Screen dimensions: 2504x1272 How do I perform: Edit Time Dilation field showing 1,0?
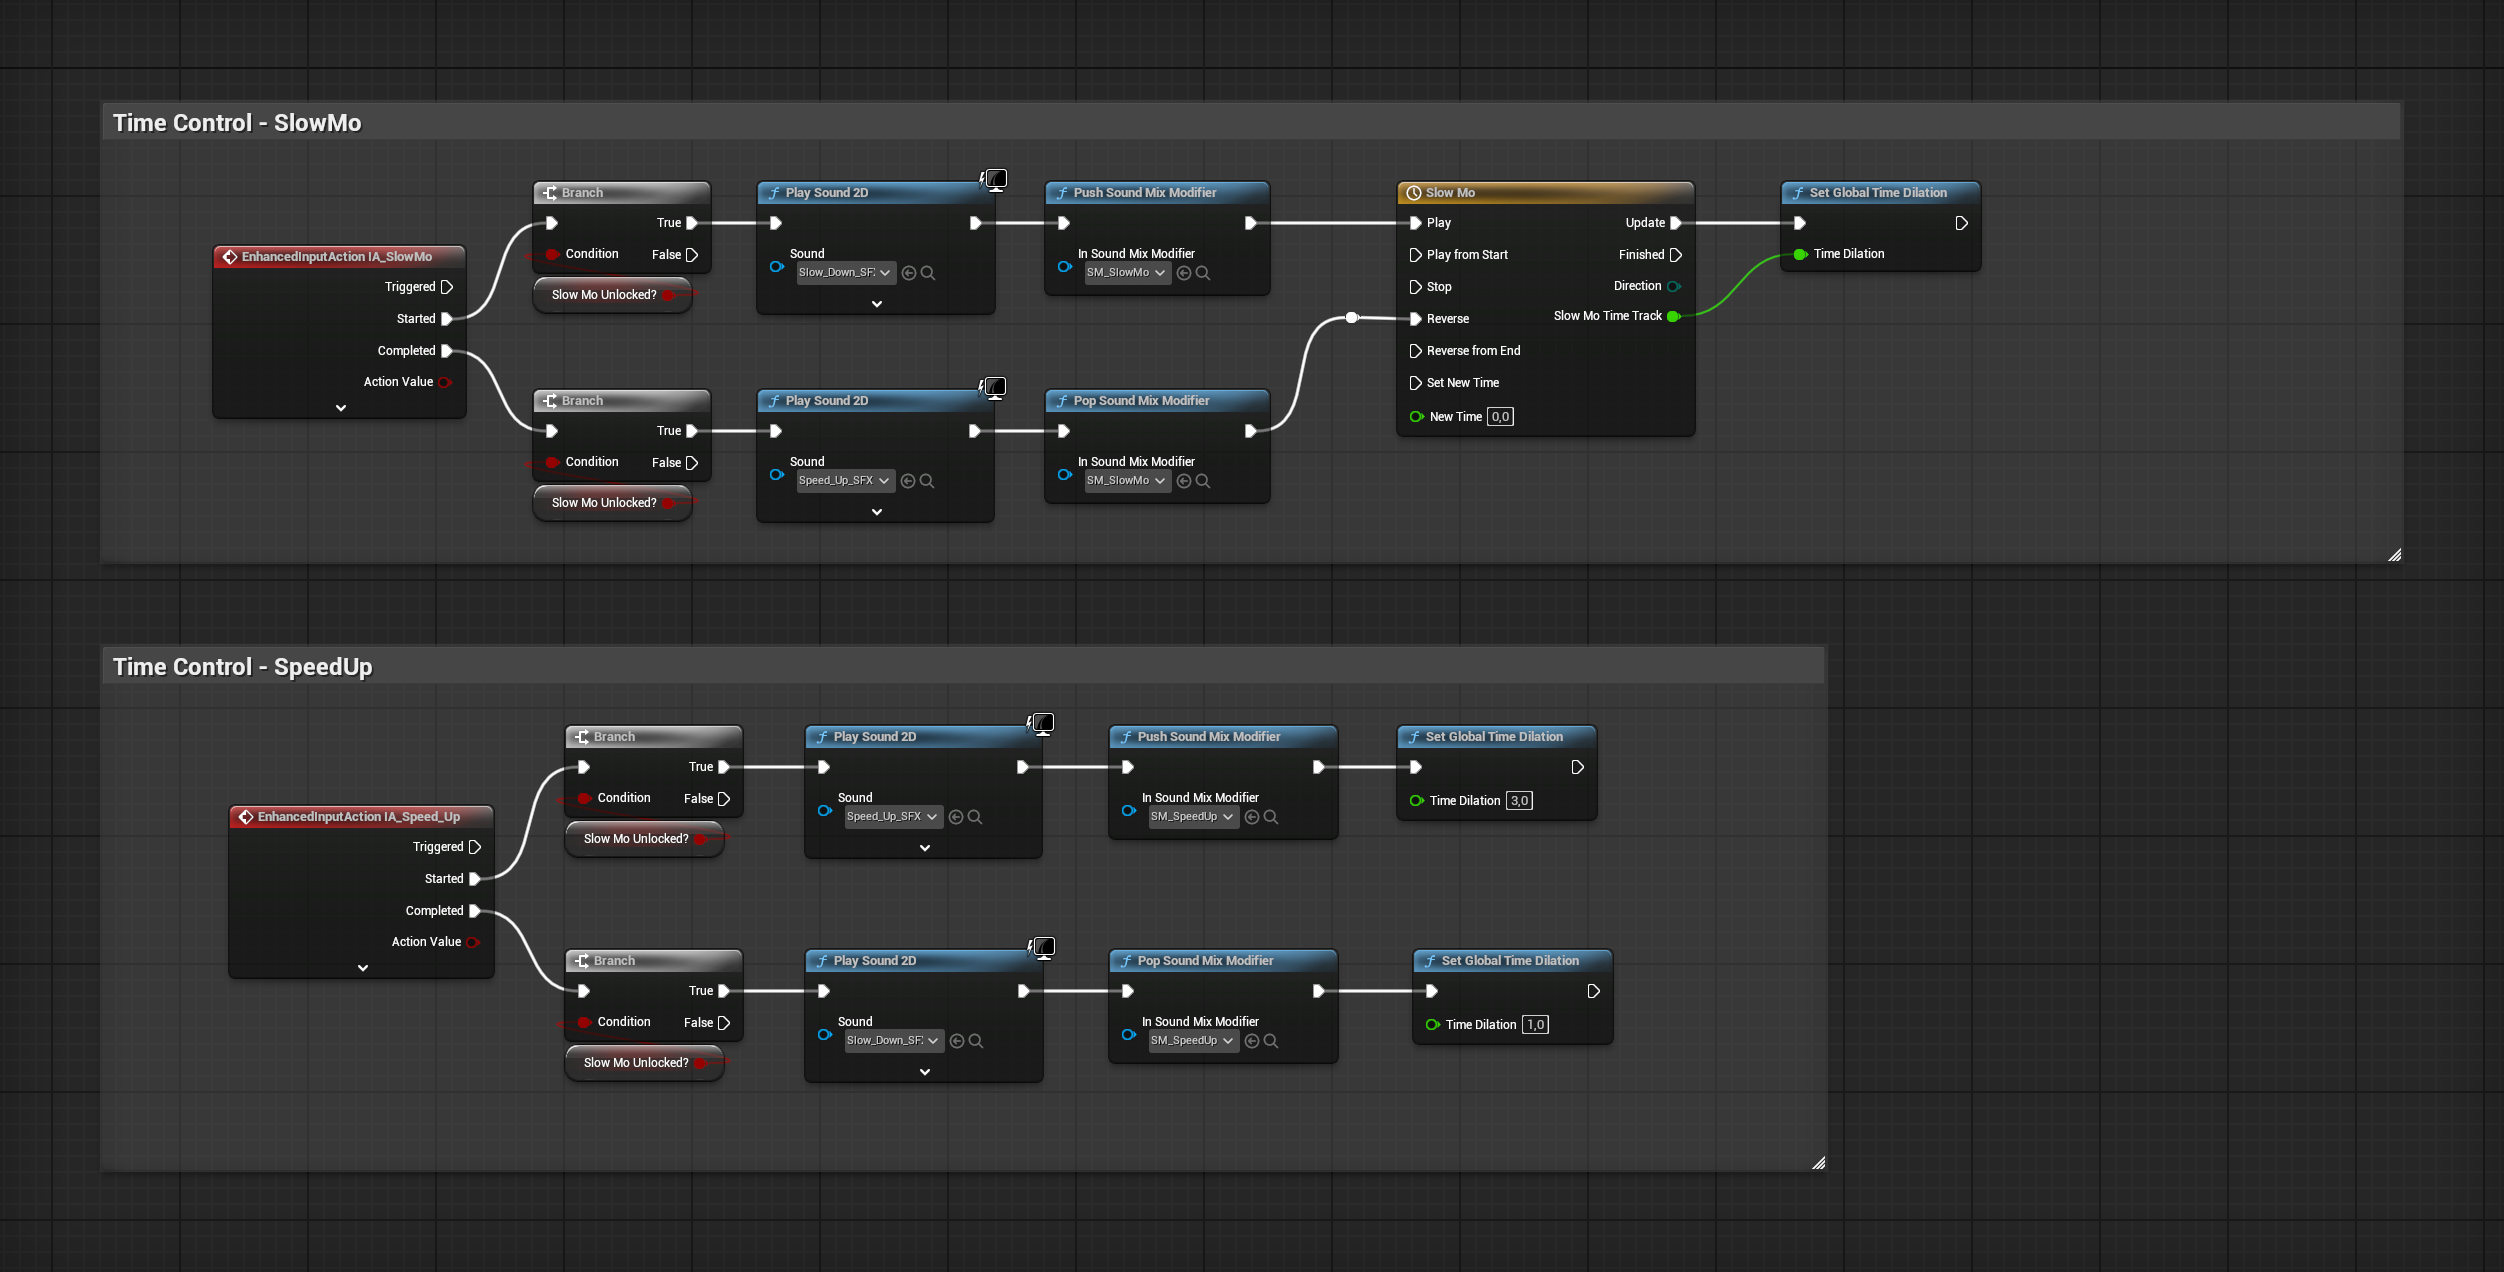(x=1535, y=1025)
